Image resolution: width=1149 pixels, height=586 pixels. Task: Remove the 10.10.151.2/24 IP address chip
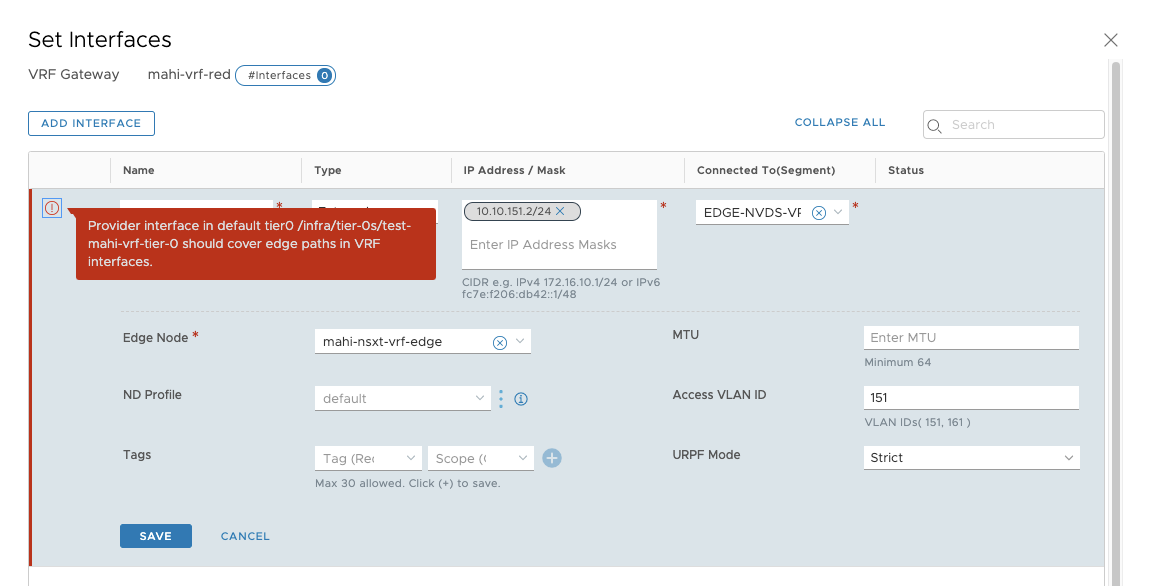point(560,211)
